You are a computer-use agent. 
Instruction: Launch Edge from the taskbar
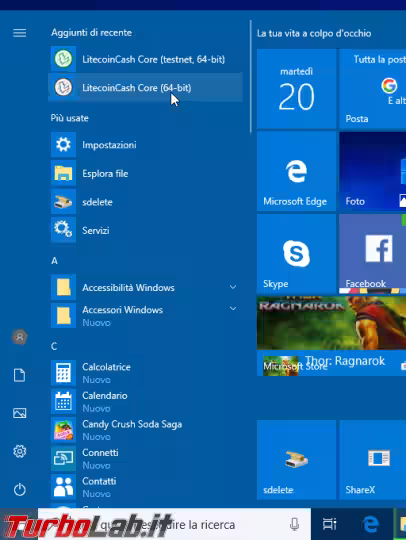(371, 525)
